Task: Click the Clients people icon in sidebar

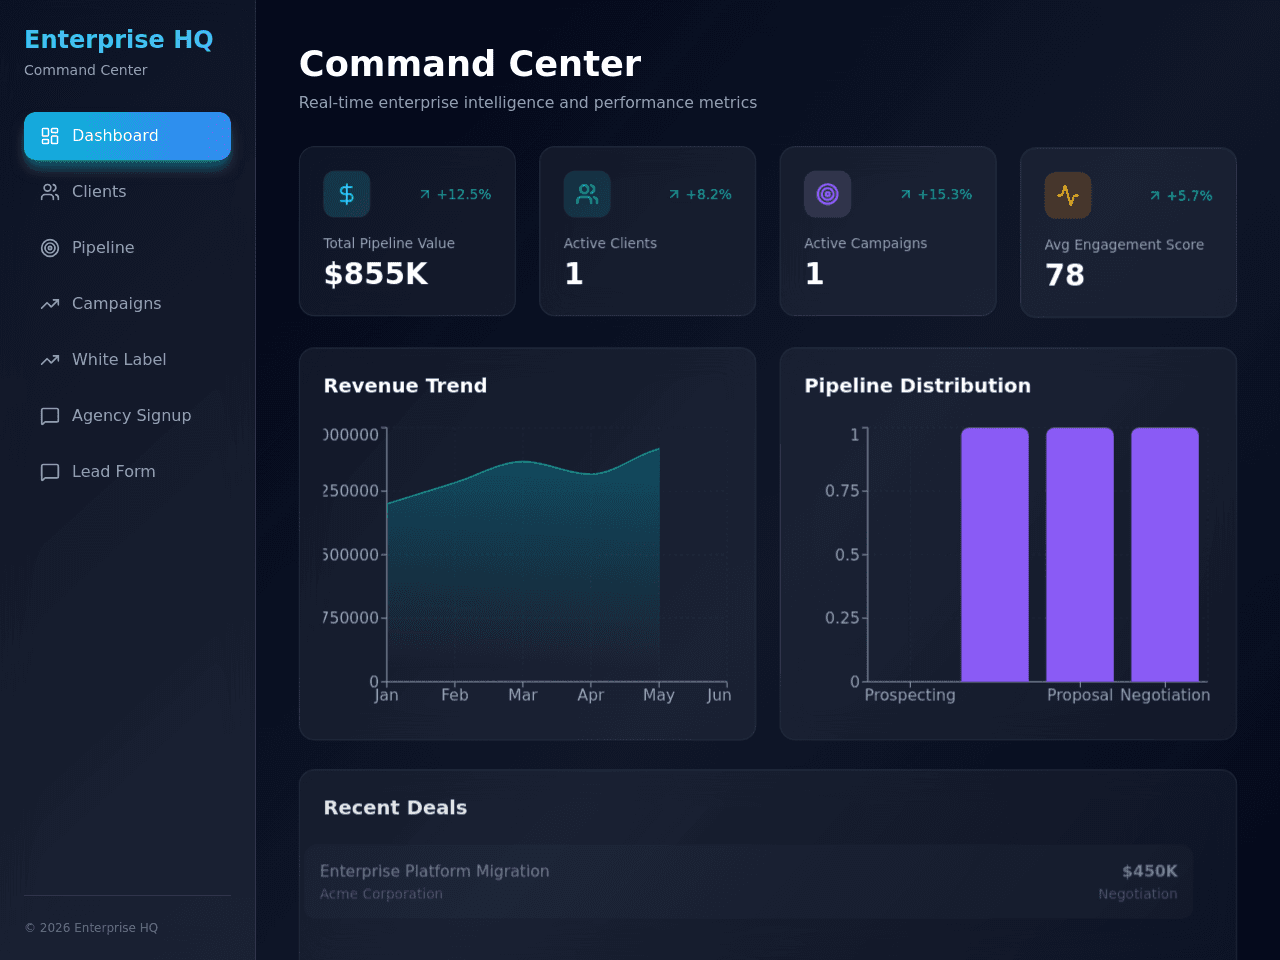Action: [x=50, y=192]
